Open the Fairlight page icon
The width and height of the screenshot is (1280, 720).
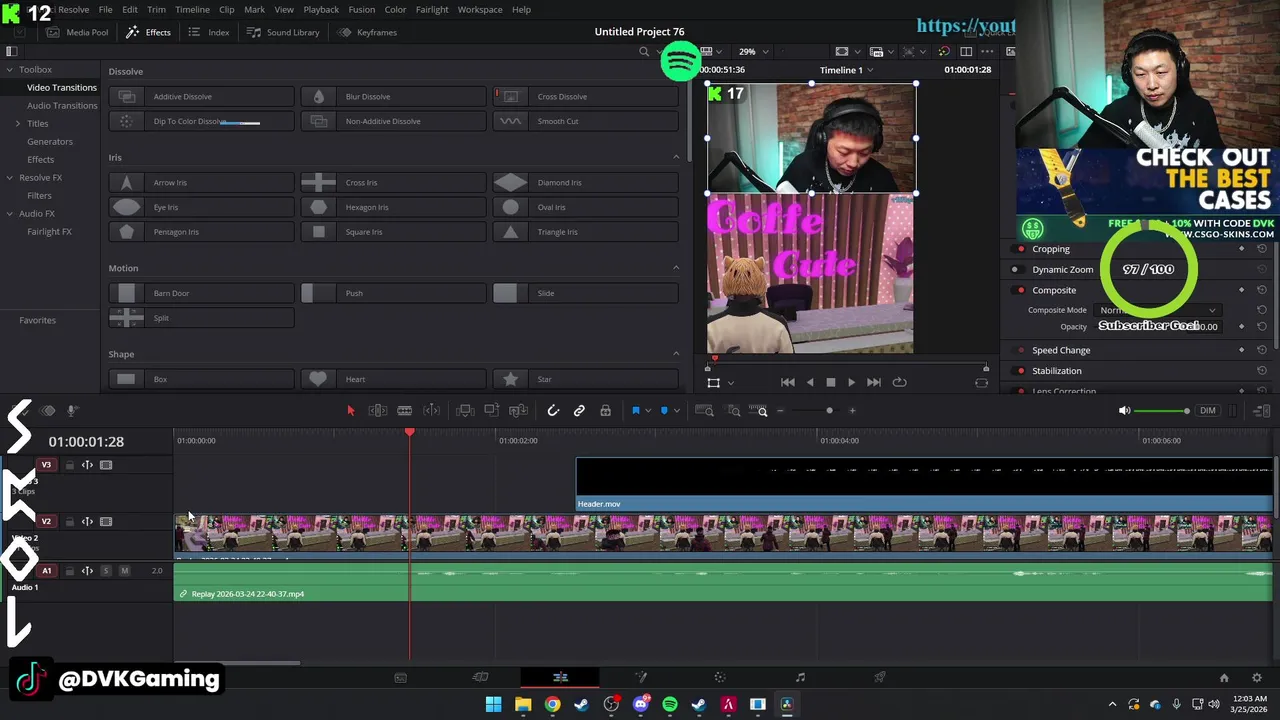[800, 678]
